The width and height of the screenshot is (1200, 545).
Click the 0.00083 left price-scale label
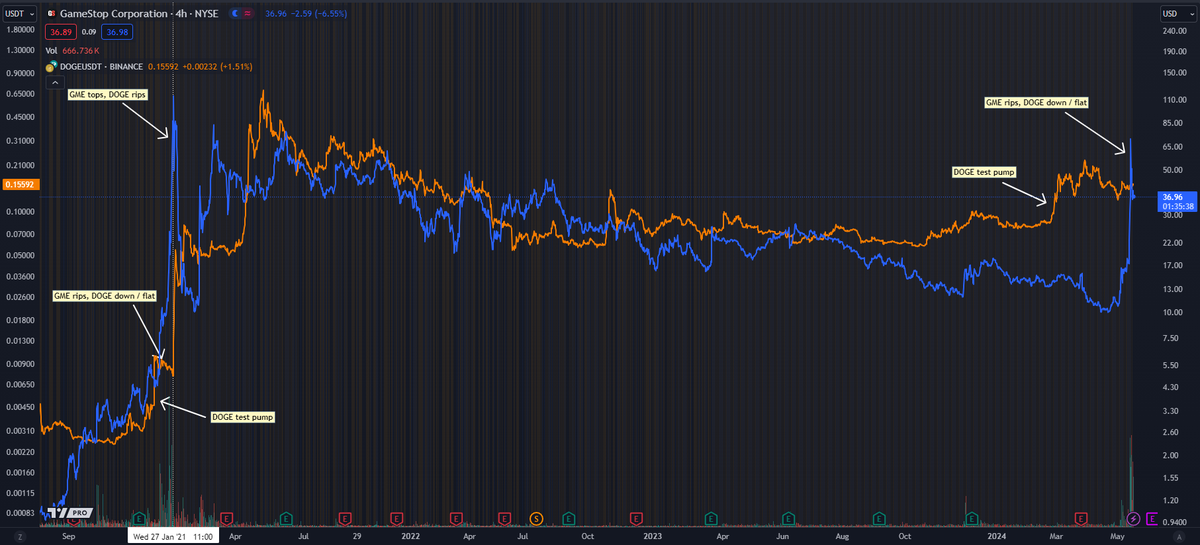[20, 513]
